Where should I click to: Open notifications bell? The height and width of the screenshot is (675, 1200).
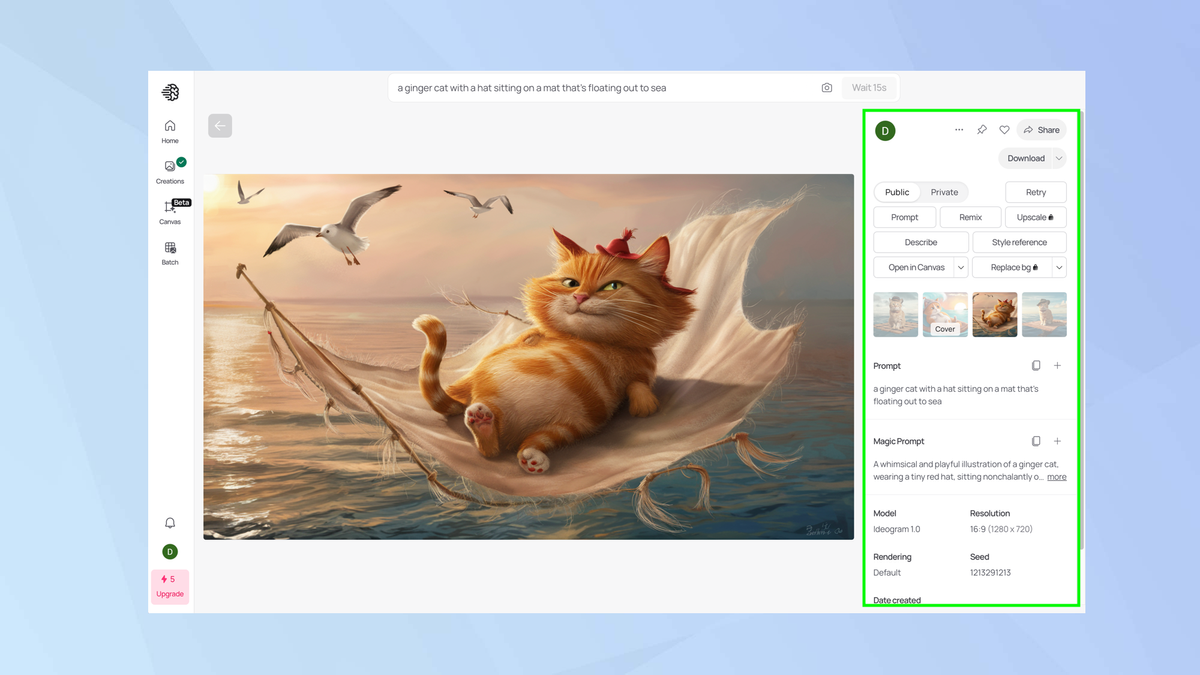click(x=170, y=523)
